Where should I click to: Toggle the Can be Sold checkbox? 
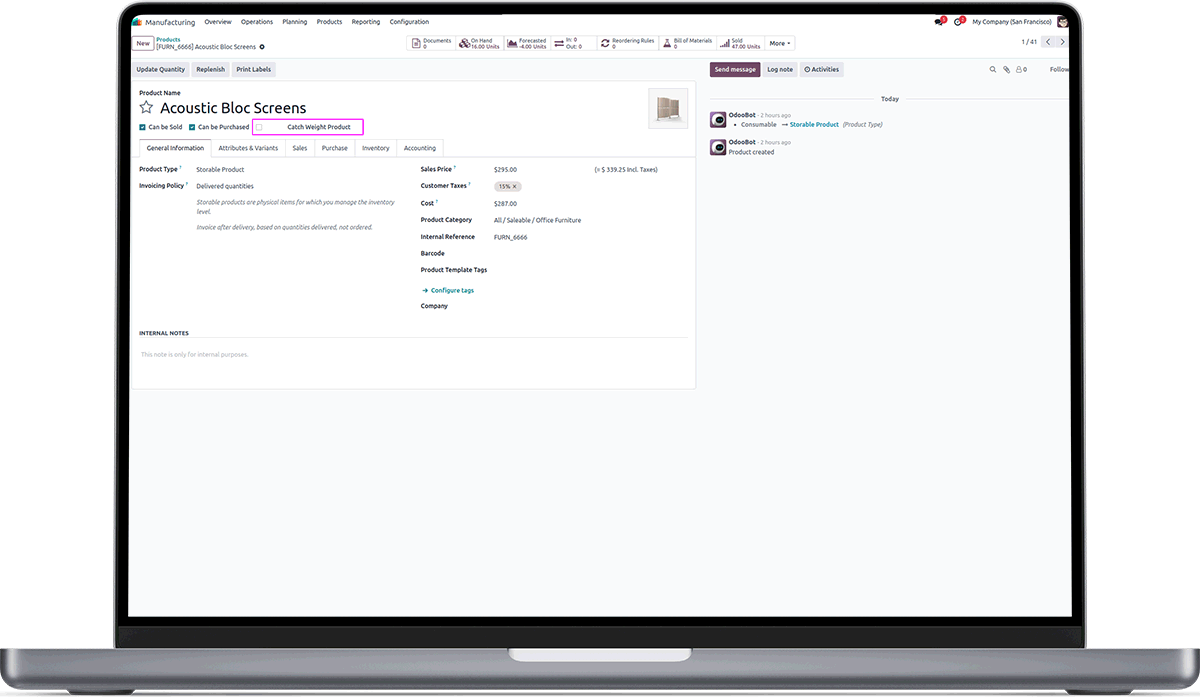[143, 127]
